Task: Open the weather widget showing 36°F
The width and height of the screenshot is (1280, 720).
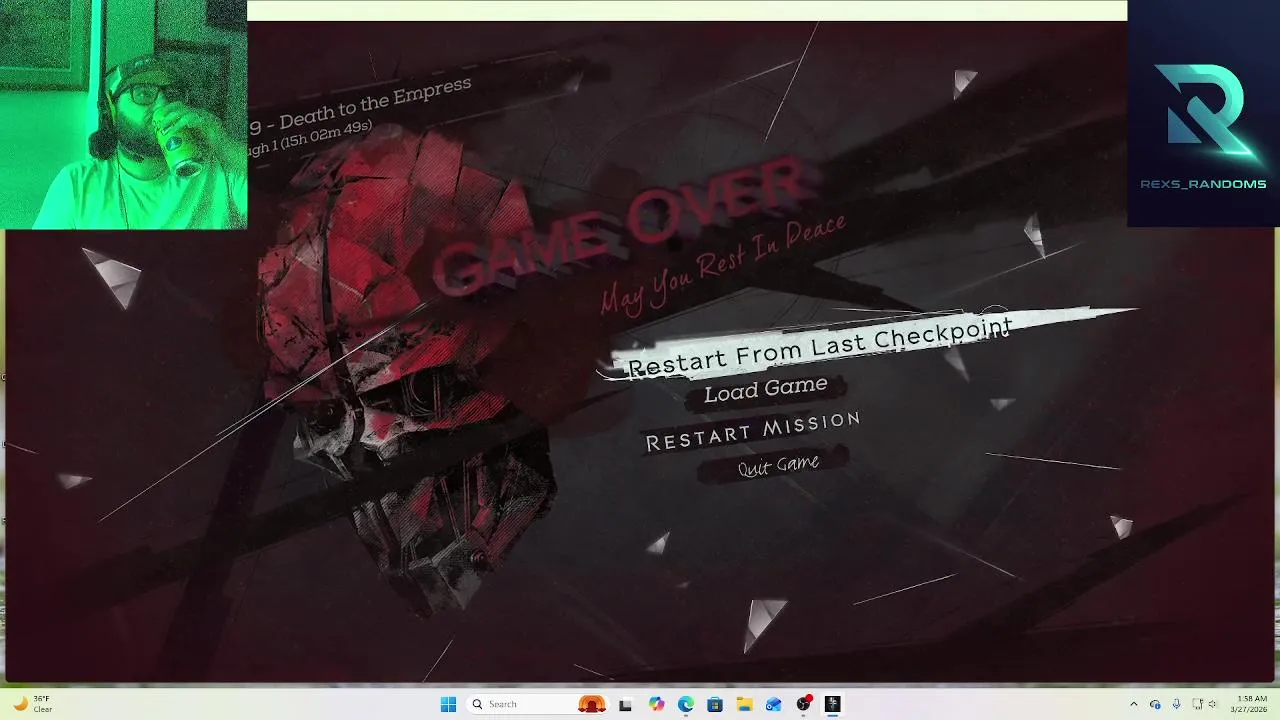Action: click(x=32, y=704)
